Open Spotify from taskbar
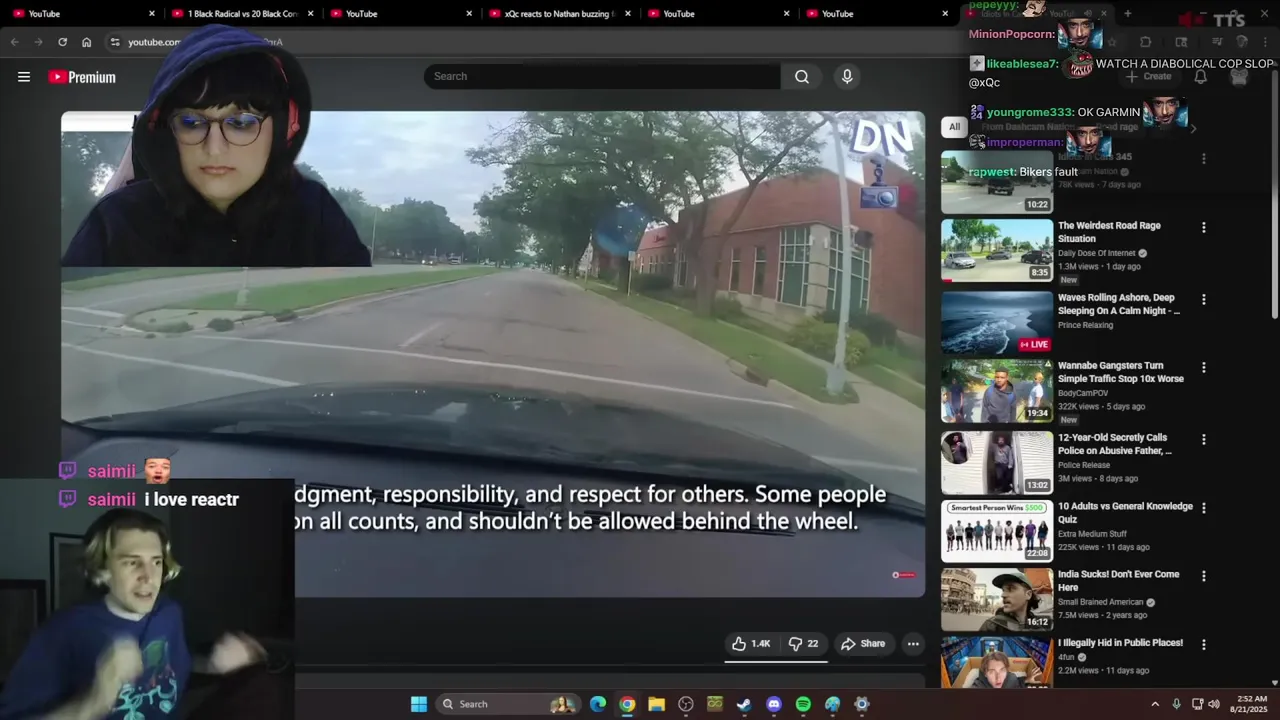 tap(803, 704)
